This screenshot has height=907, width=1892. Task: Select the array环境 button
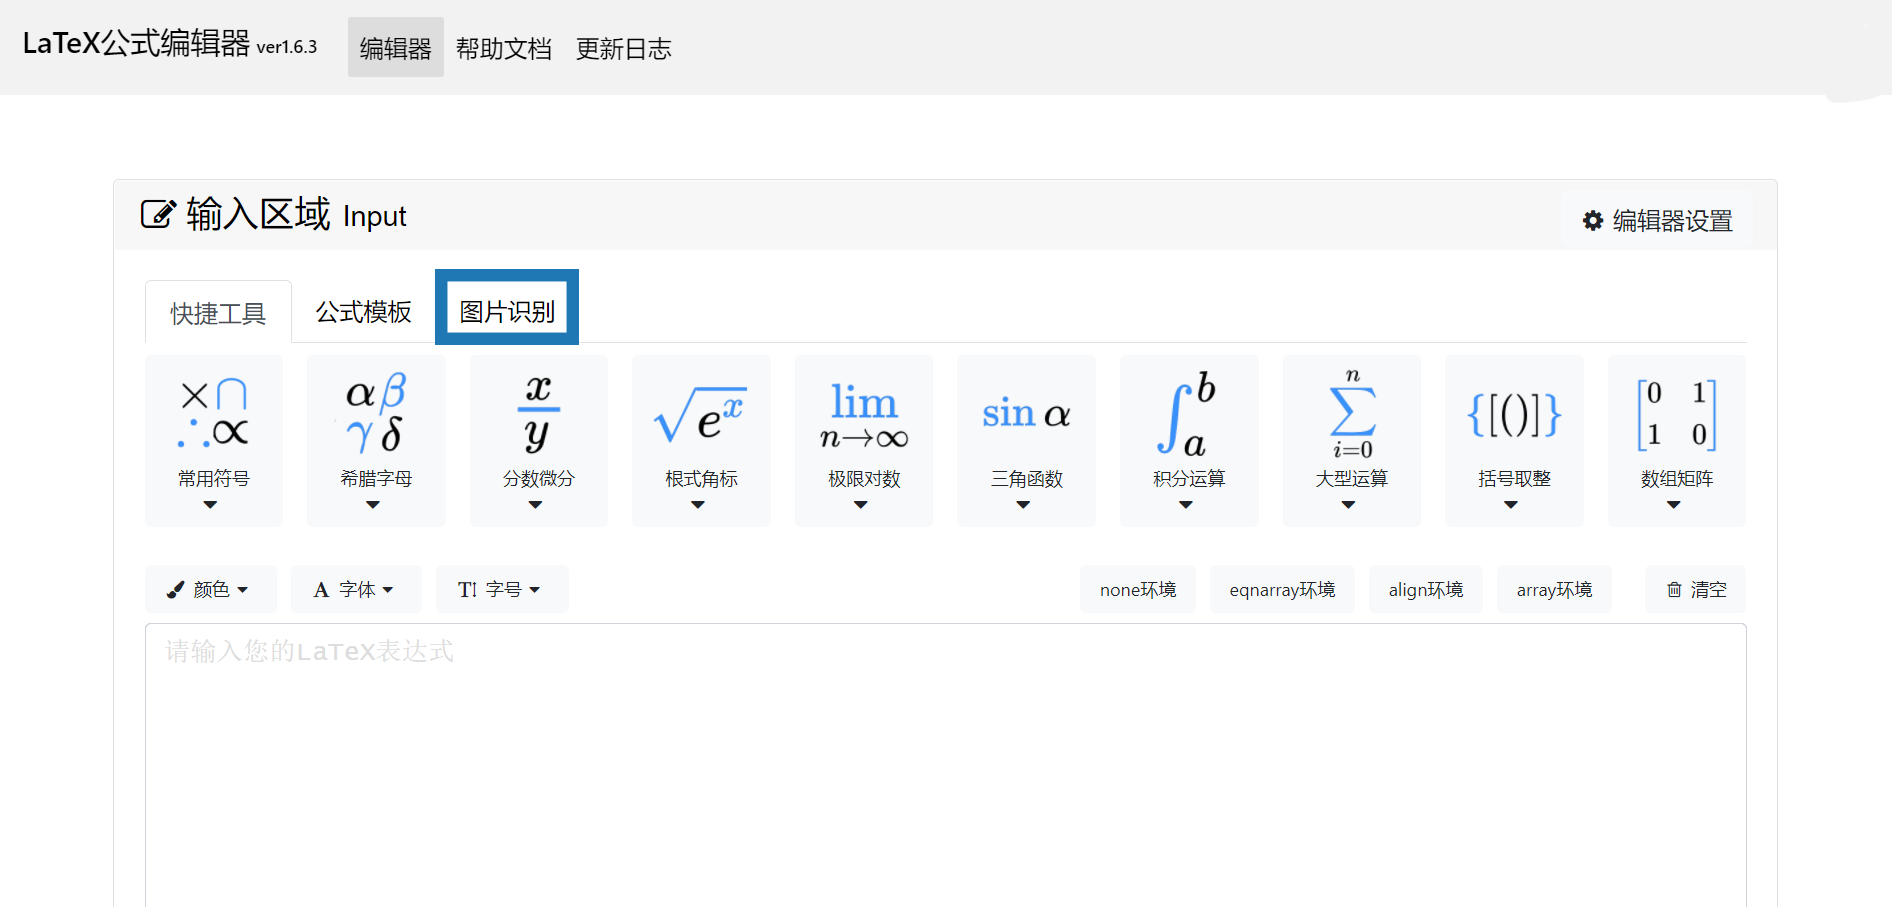(1554, 590)
